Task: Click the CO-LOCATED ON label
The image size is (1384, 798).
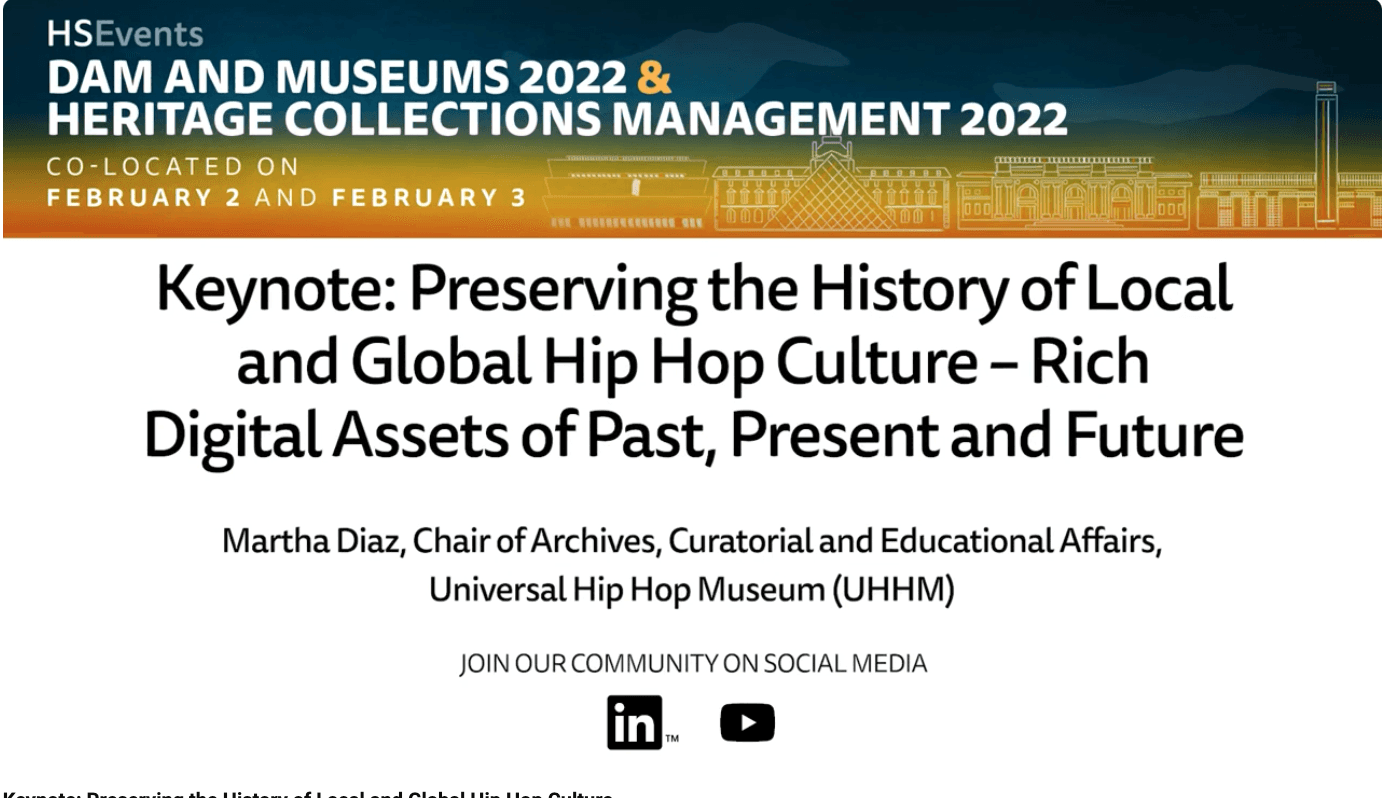Action: tap(170, 165)
